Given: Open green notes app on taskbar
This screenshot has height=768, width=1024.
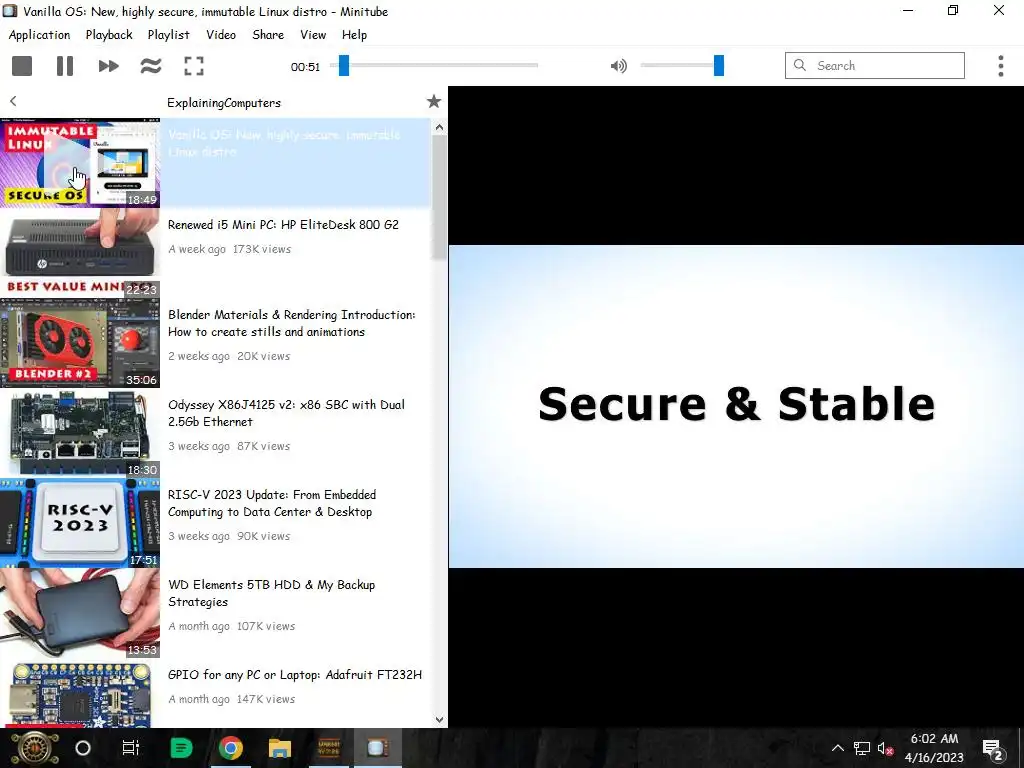Looking at the screenshot, I should (x=181, y=748).
